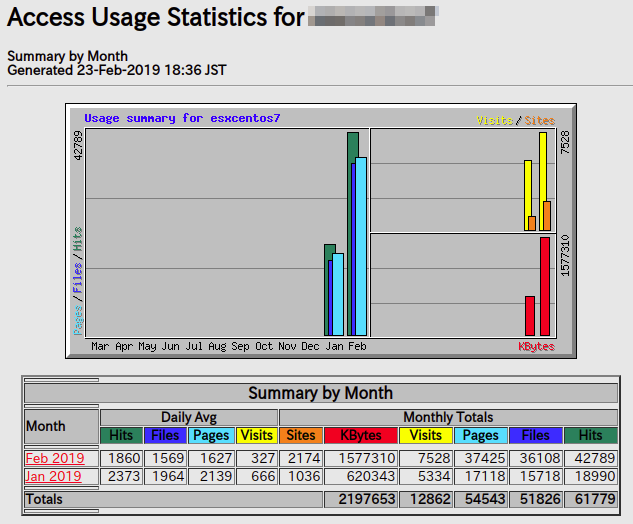Viewport: 633px width, 524px height.
Task: Click the red KBytes column header
Action: 359,436
